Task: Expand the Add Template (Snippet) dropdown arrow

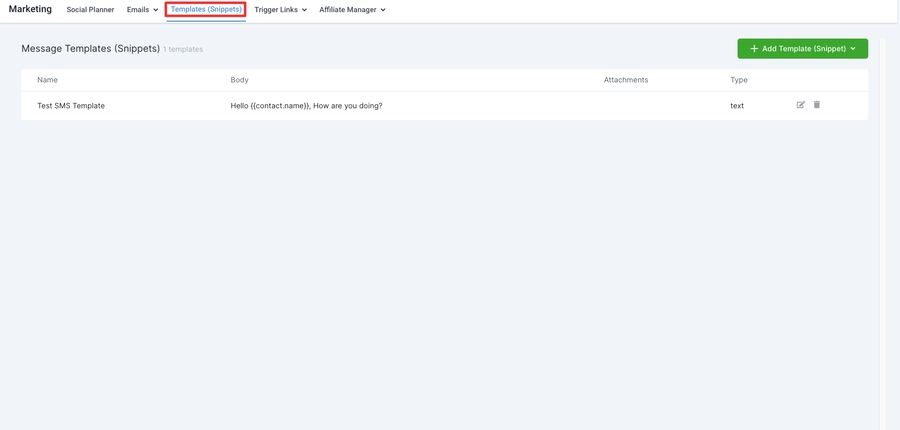Action: pyautogui.click(x=853, y=49)
